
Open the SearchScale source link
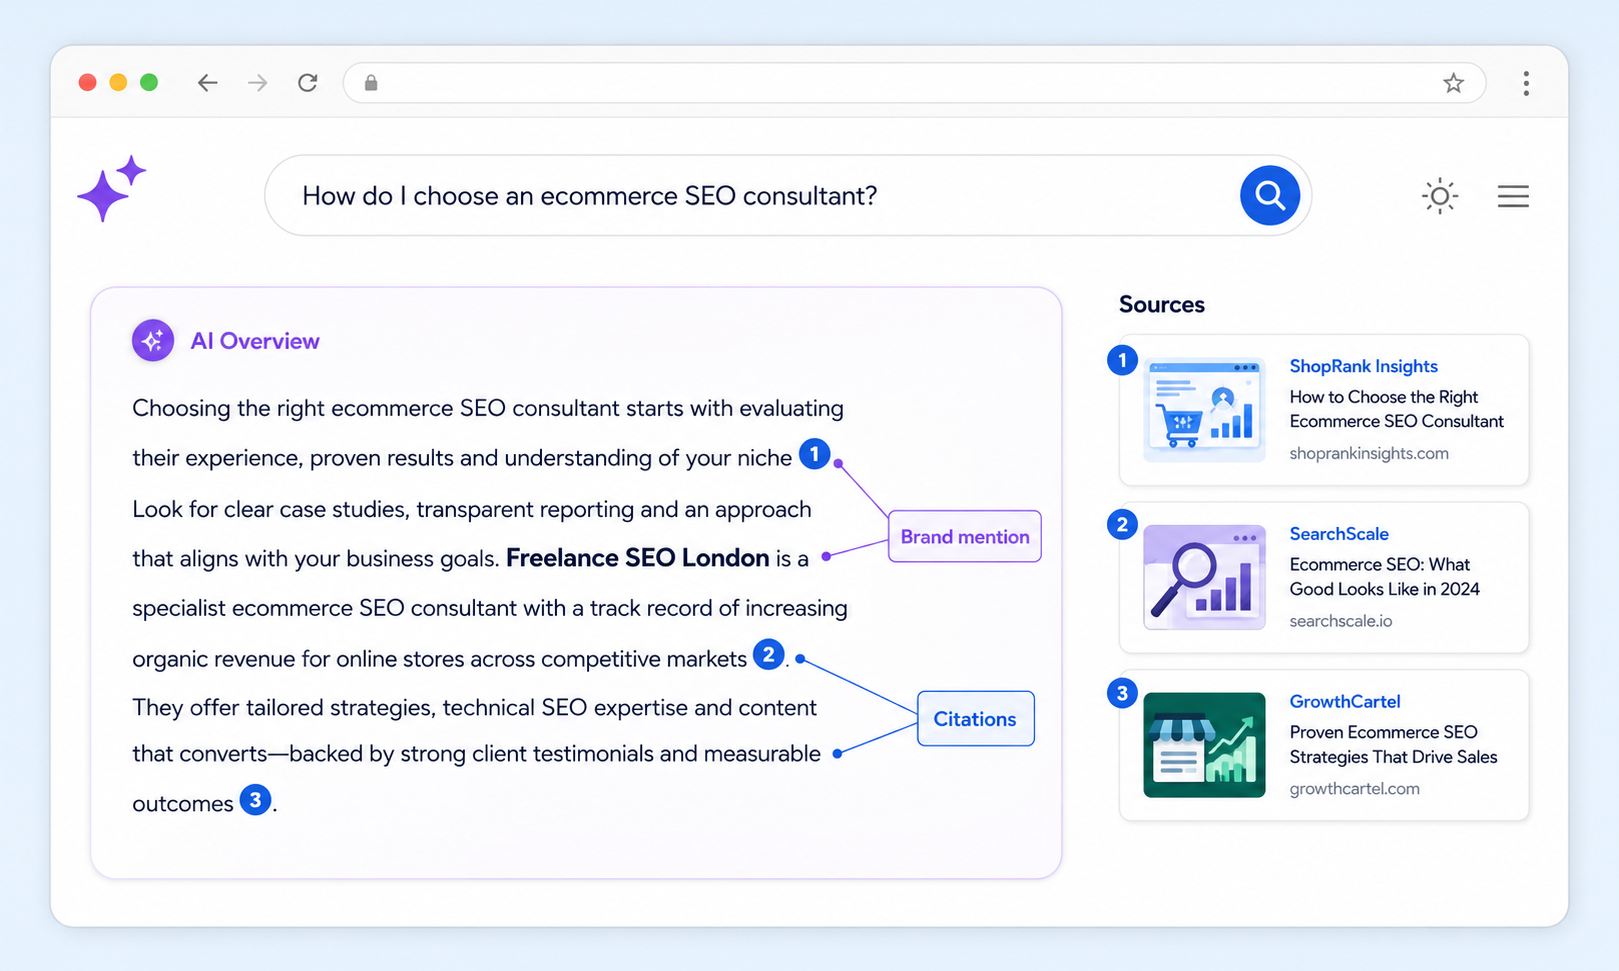1339,534
